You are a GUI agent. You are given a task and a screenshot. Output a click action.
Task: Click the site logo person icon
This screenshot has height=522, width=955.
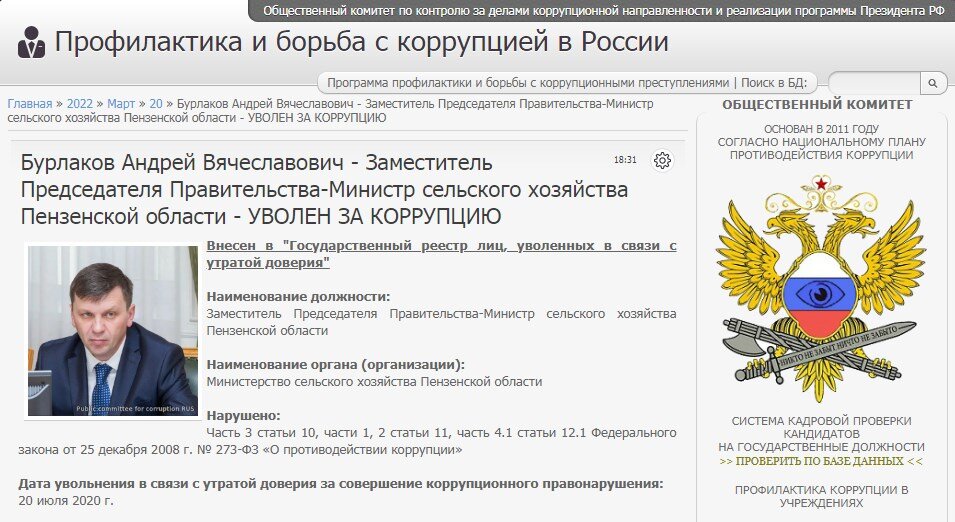tap(31, 43)
